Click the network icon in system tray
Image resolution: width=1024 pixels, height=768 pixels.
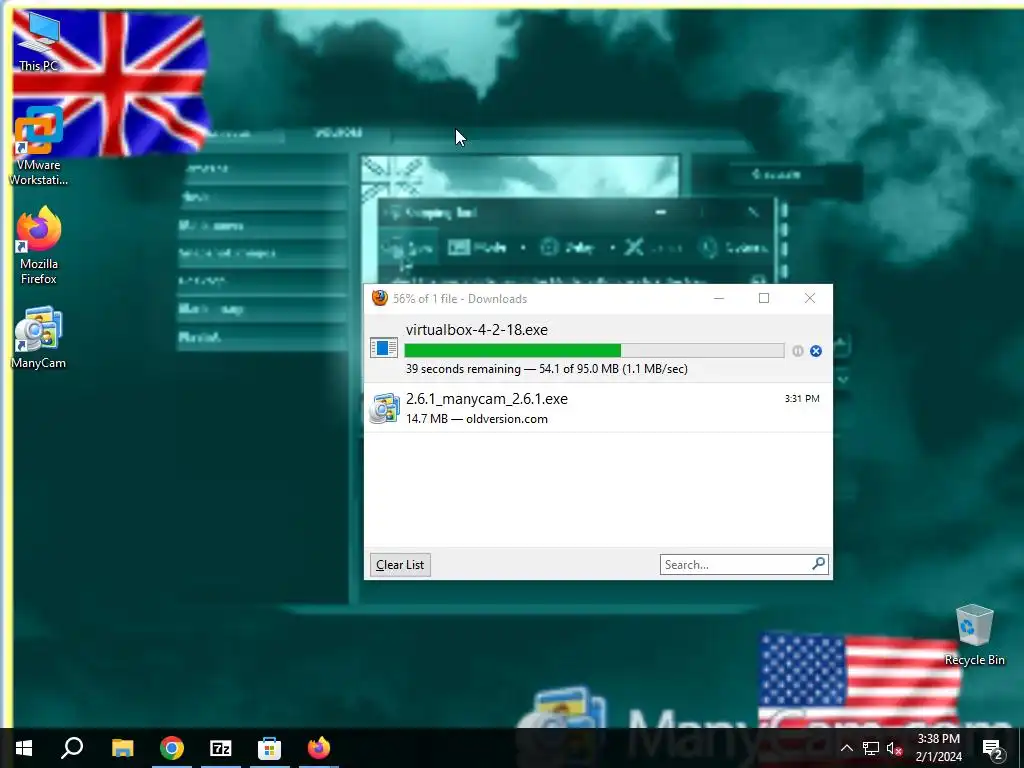(x=871, y=748)
